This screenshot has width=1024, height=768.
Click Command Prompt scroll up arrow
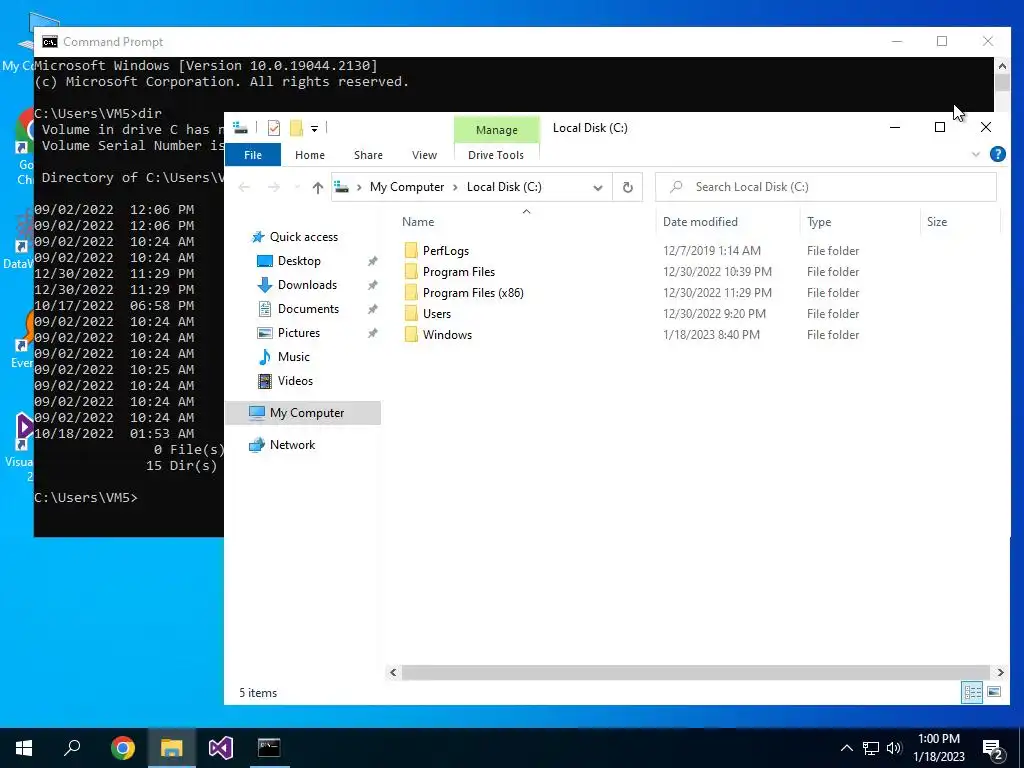1002,65
